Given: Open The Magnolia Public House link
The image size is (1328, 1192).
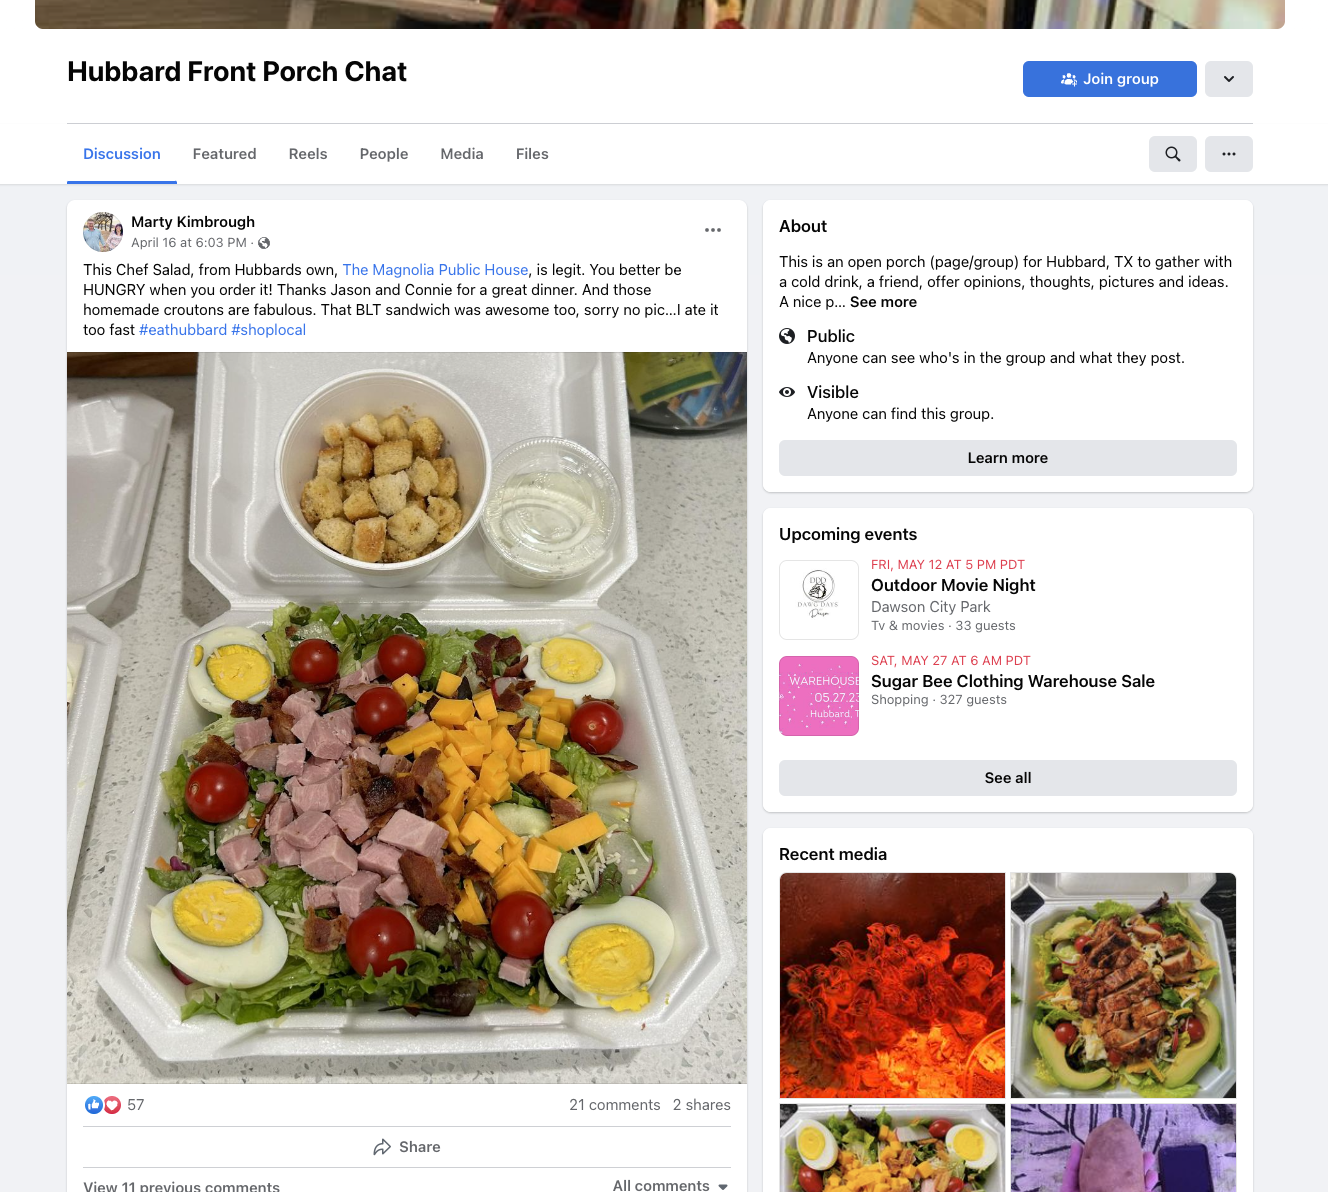Looking at the screenshot, I should [x=435, y=270].
